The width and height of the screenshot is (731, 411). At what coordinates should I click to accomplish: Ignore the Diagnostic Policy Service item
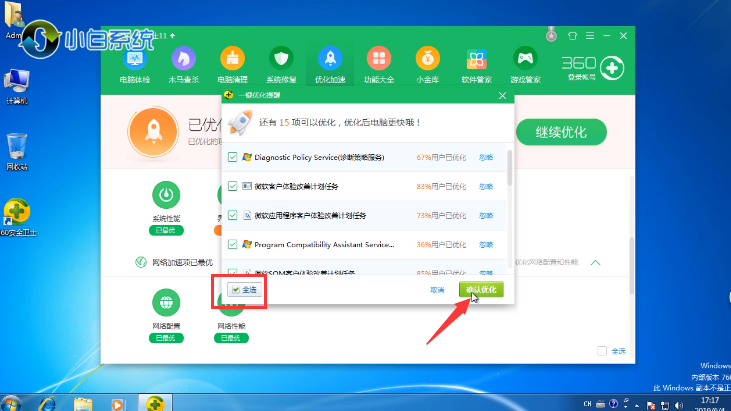point(486,158)
